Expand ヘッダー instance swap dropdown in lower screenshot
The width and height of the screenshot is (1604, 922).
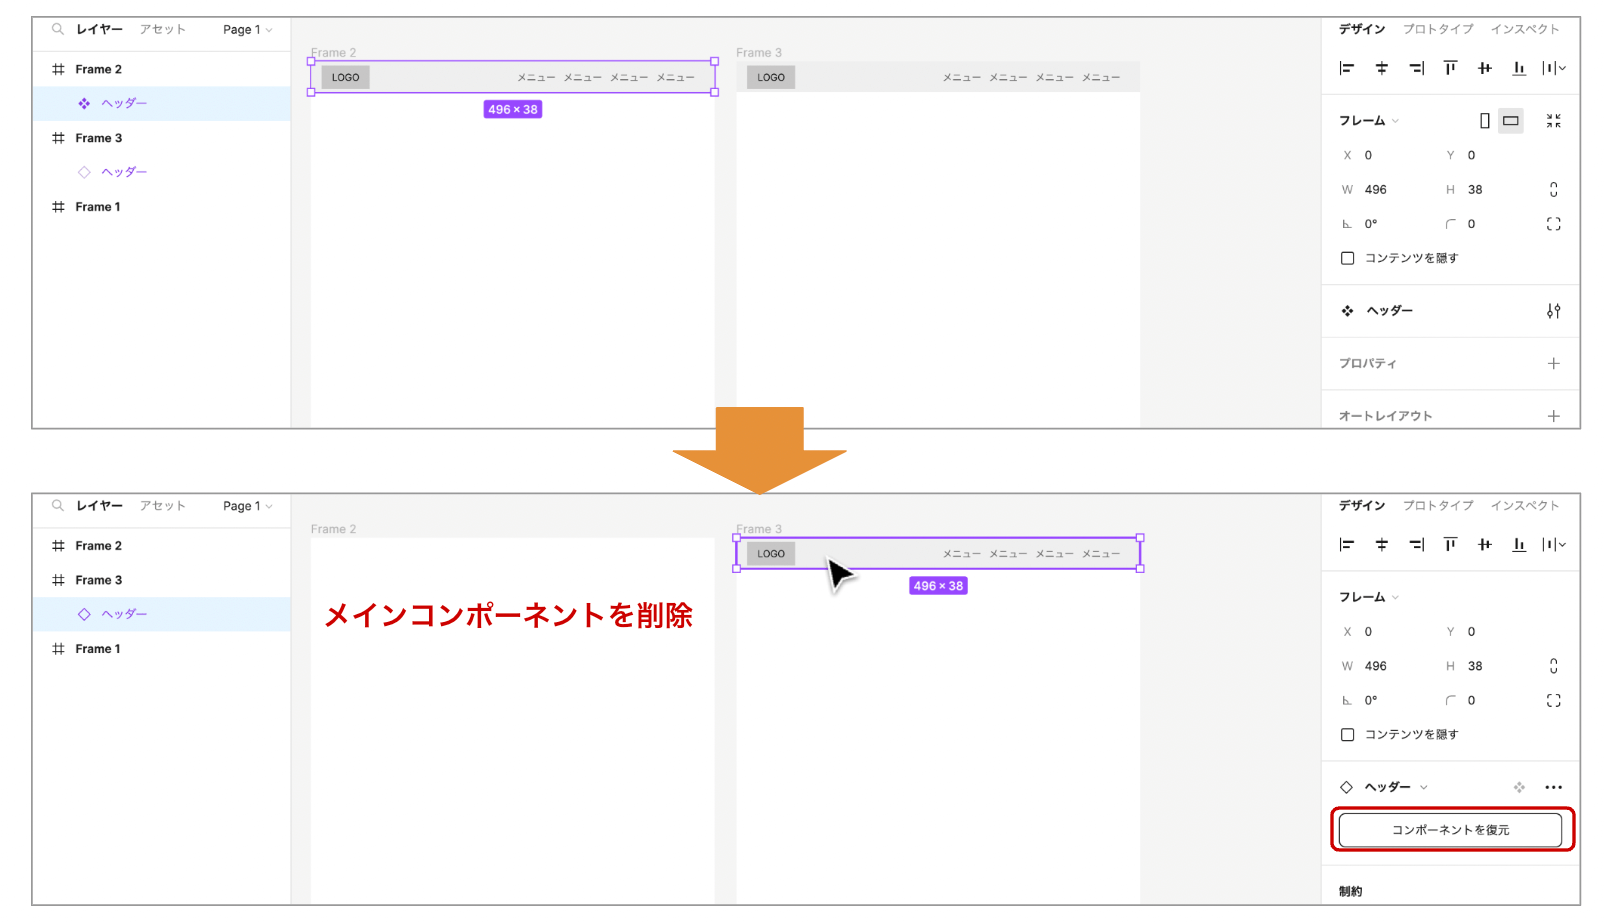tap(1424, 788)
